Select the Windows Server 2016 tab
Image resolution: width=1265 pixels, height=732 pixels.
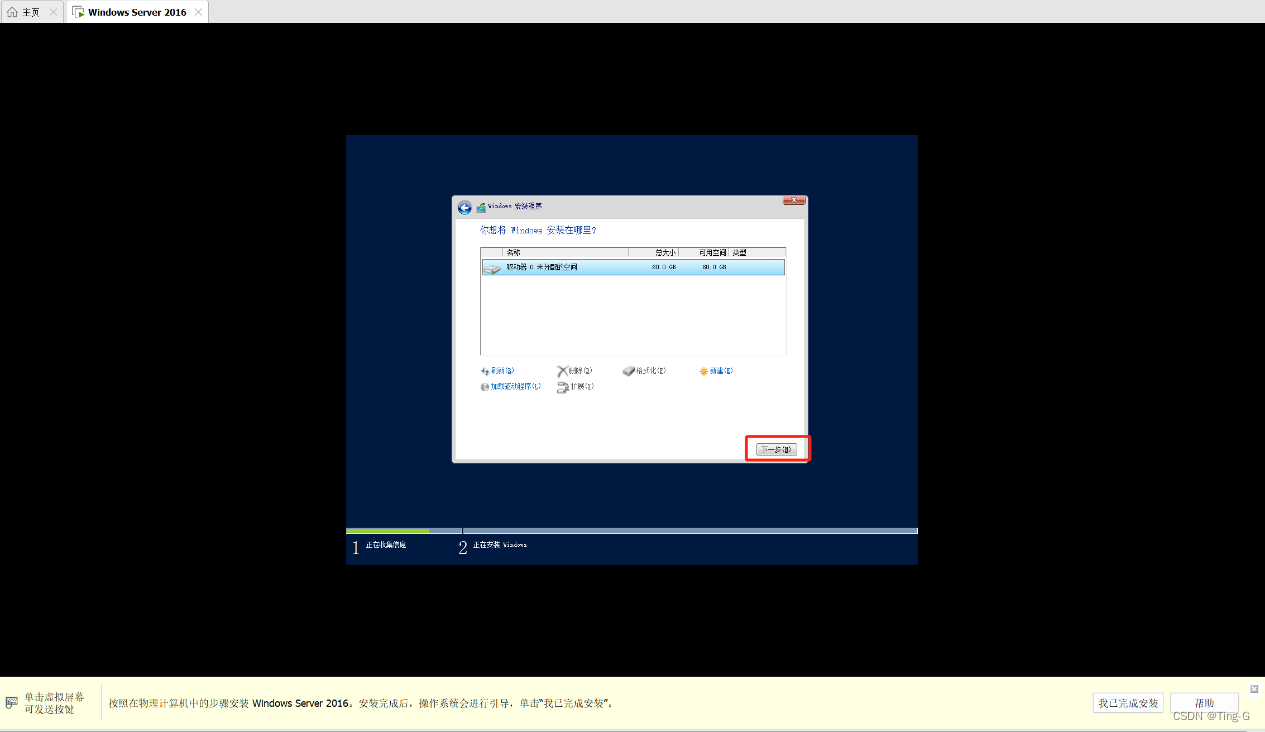(x=137, y=12)
